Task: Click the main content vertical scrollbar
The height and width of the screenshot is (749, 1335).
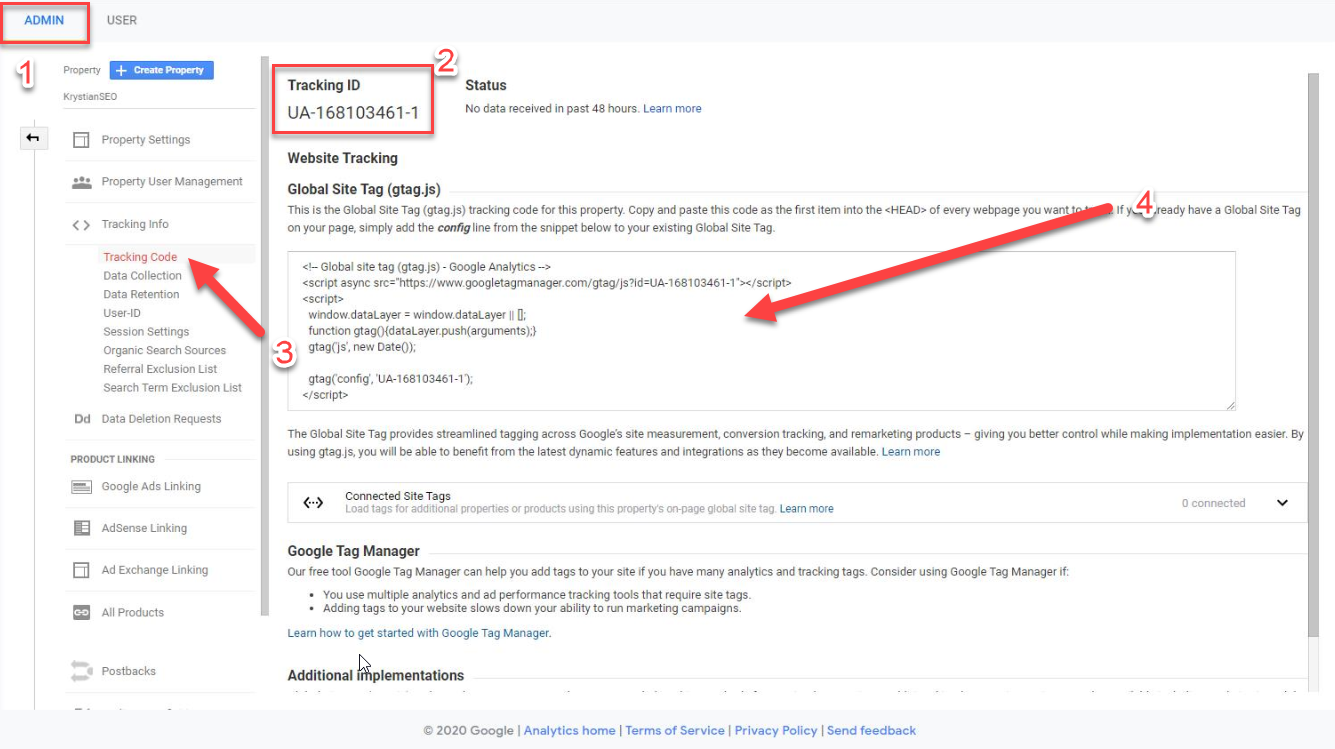Action: (1313, 355)
